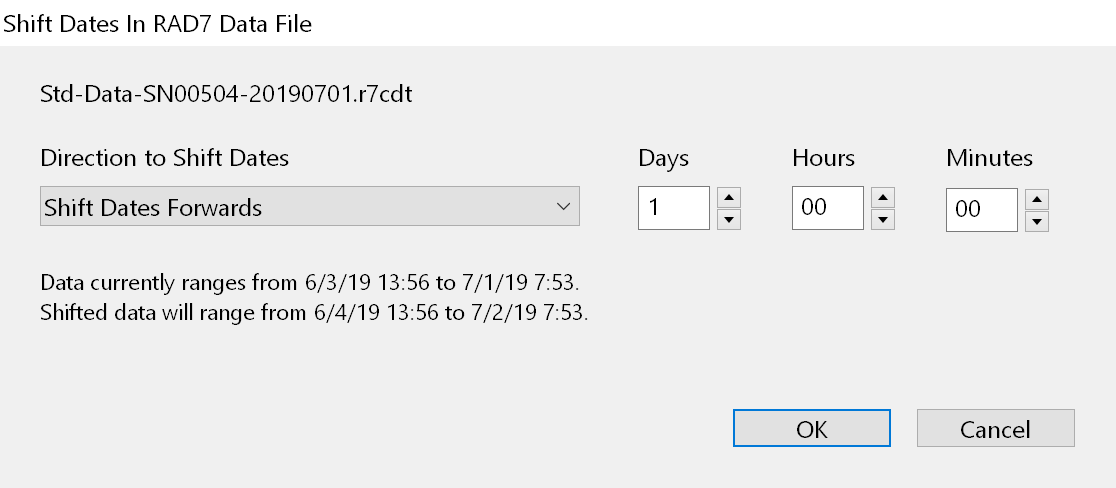
Task: Click the Minutes label
Action: 989,158
